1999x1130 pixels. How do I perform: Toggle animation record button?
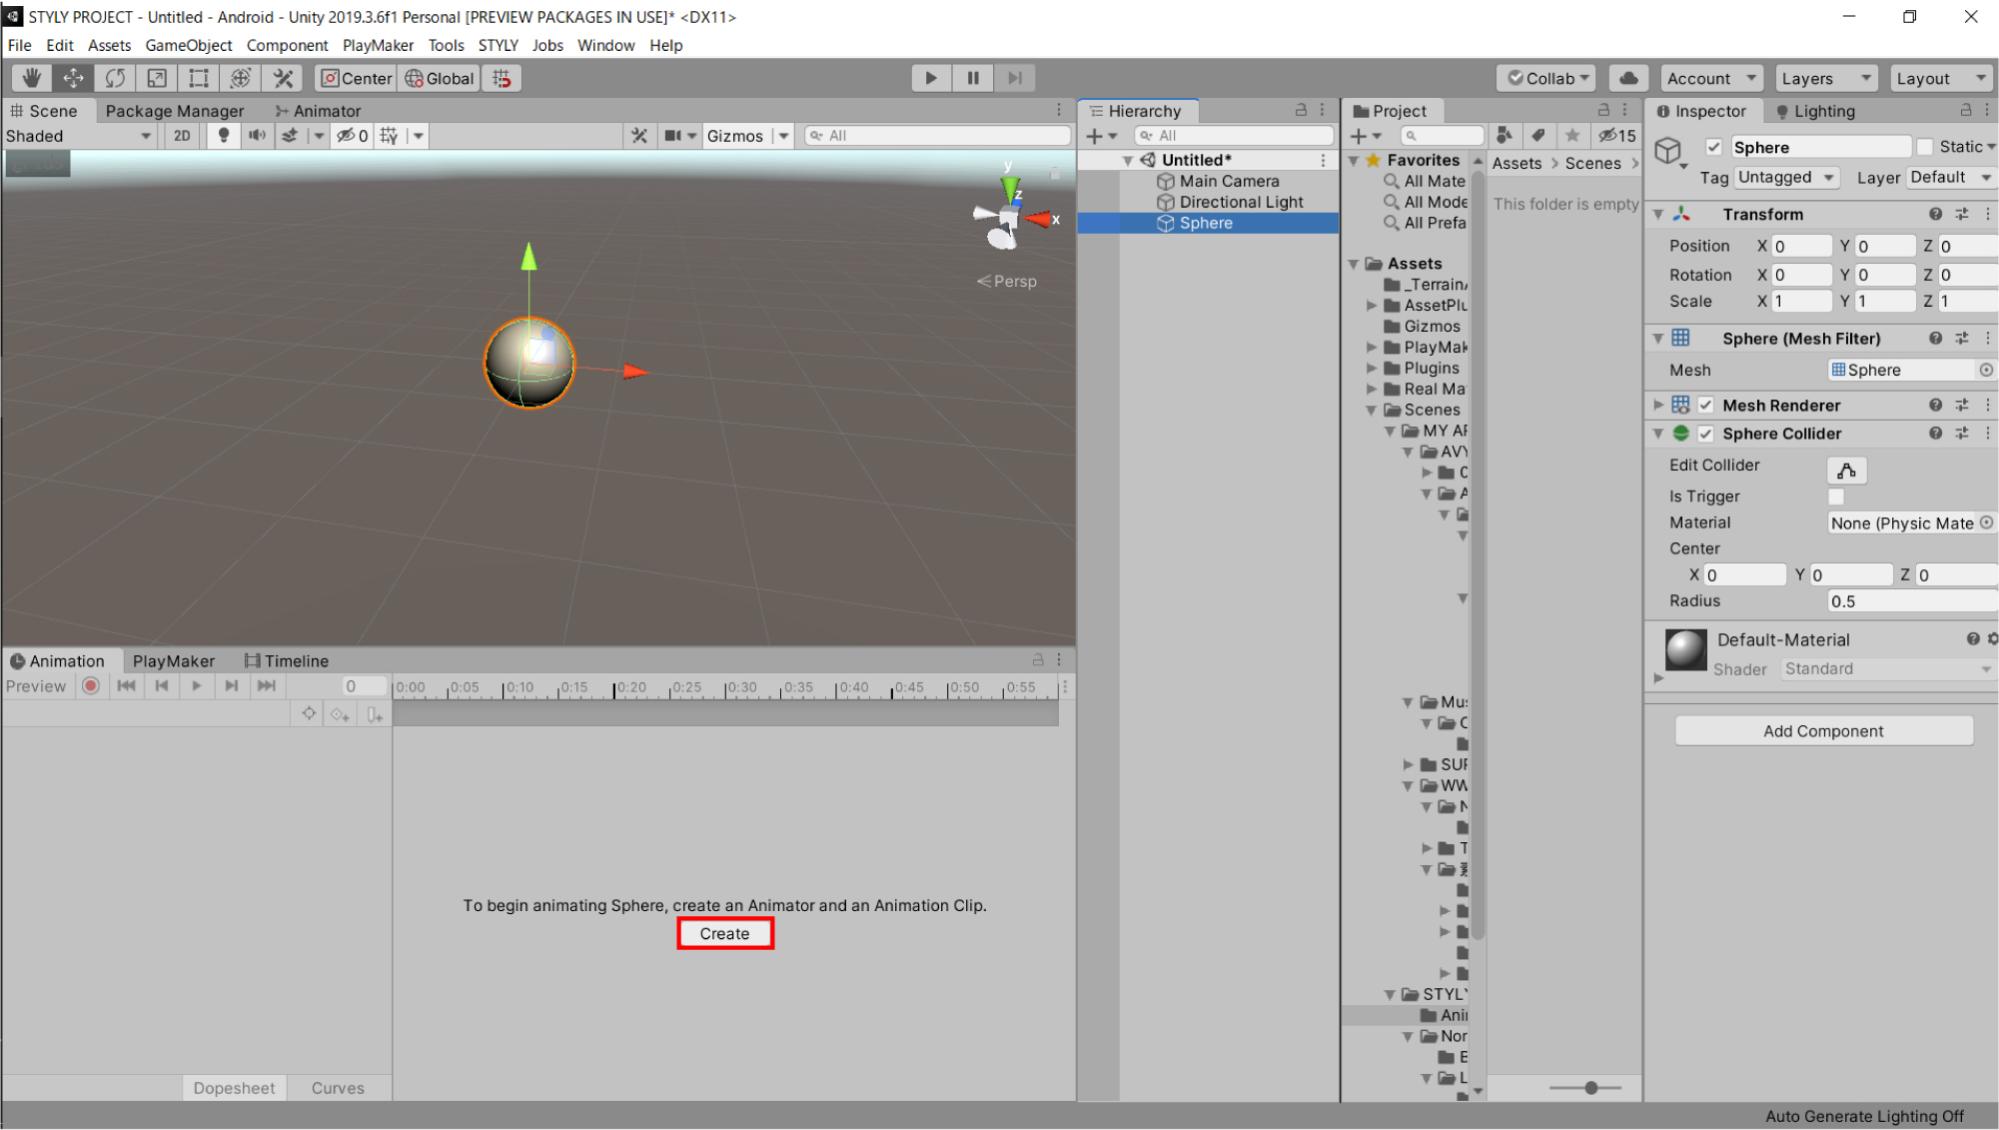(x=91, y=686)
